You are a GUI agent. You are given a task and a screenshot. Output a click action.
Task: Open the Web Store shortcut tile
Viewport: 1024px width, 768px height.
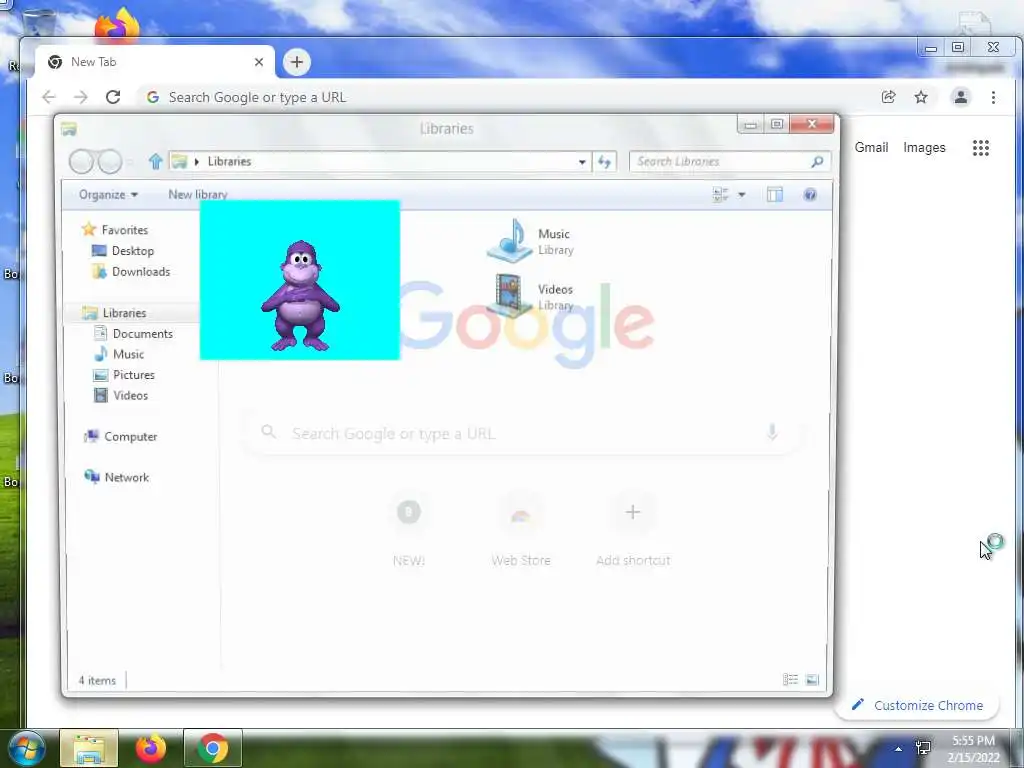(520, 529)
